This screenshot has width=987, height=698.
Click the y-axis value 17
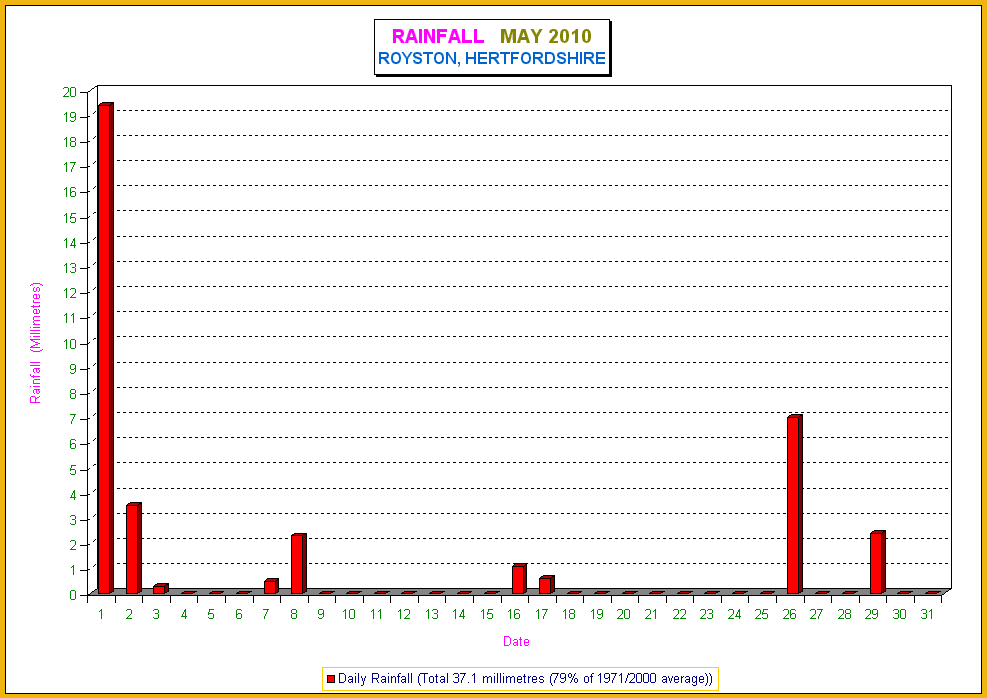69,167
